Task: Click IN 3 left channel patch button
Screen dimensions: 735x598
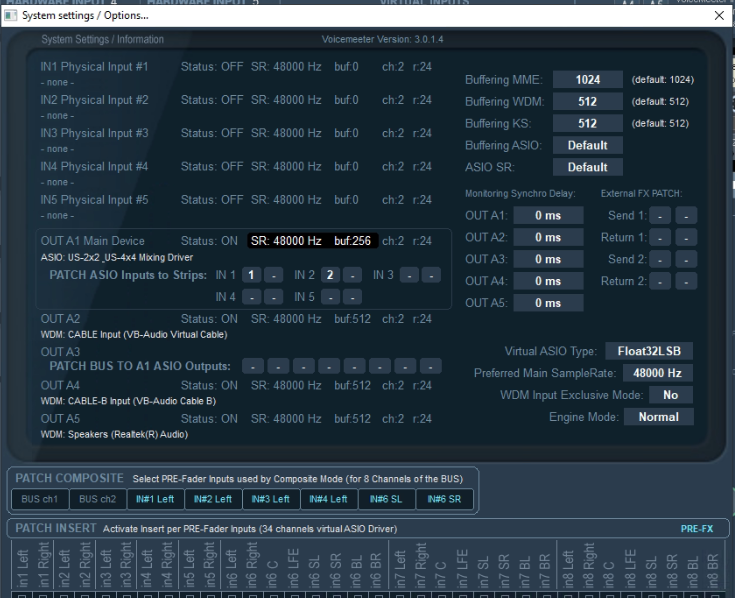Action: (409, 275)
